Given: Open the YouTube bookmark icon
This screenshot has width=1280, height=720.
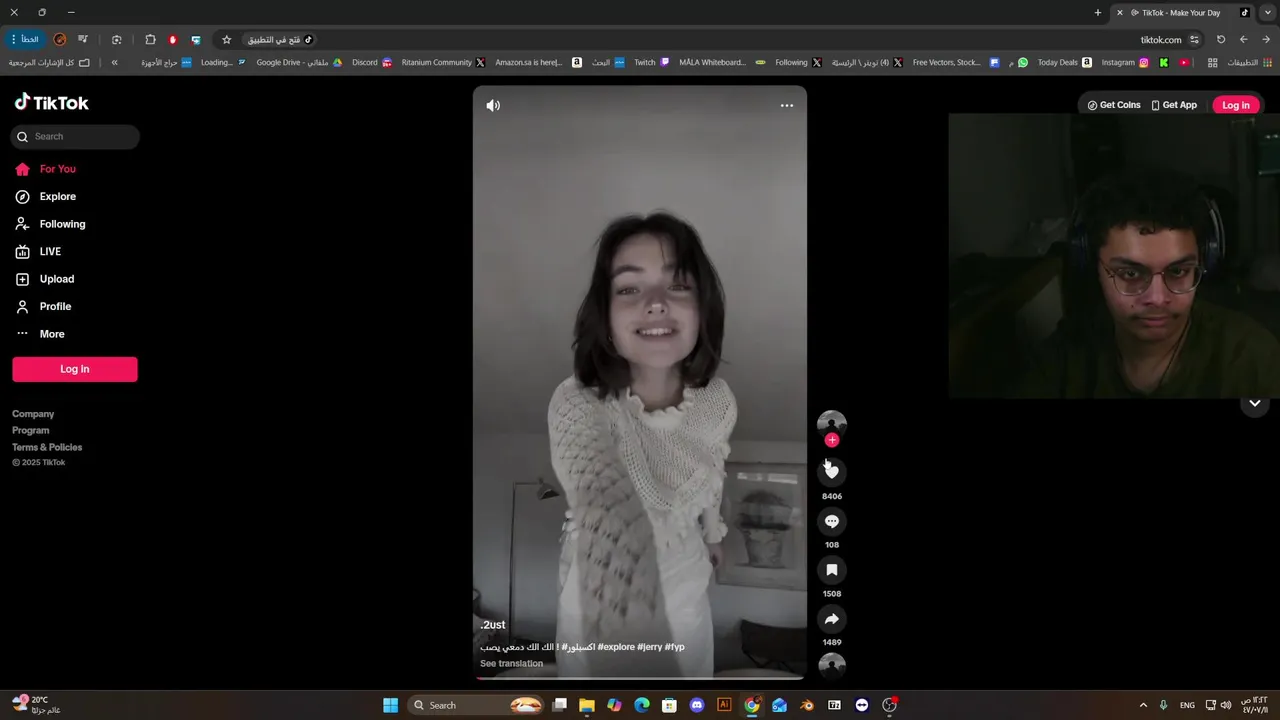Looking at the screenshot, I should (x=1184, y=62).
